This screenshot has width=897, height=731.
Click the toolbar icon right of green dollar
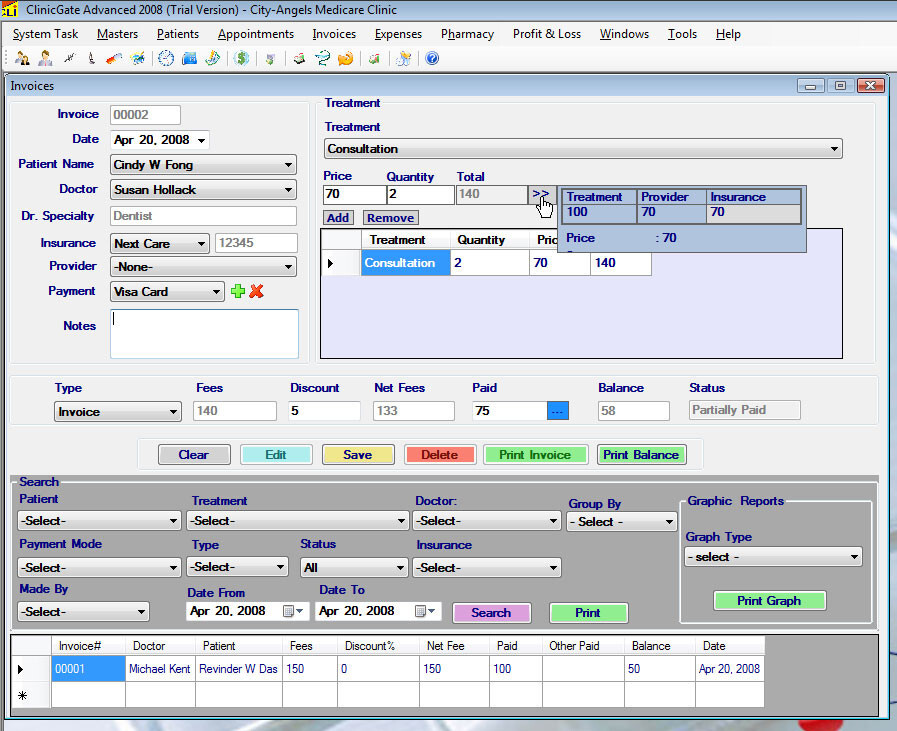tap(270, 58)
